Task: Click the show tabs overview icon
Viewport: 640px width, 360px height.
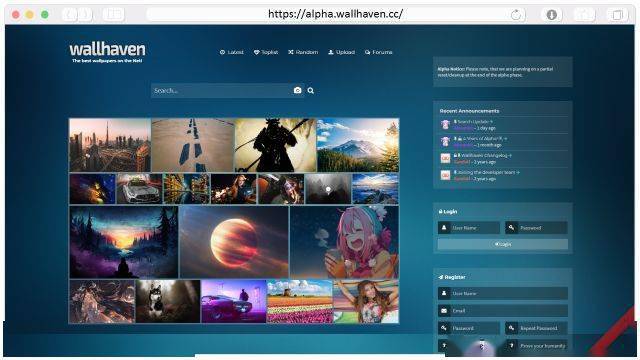Action: point(617,15)
